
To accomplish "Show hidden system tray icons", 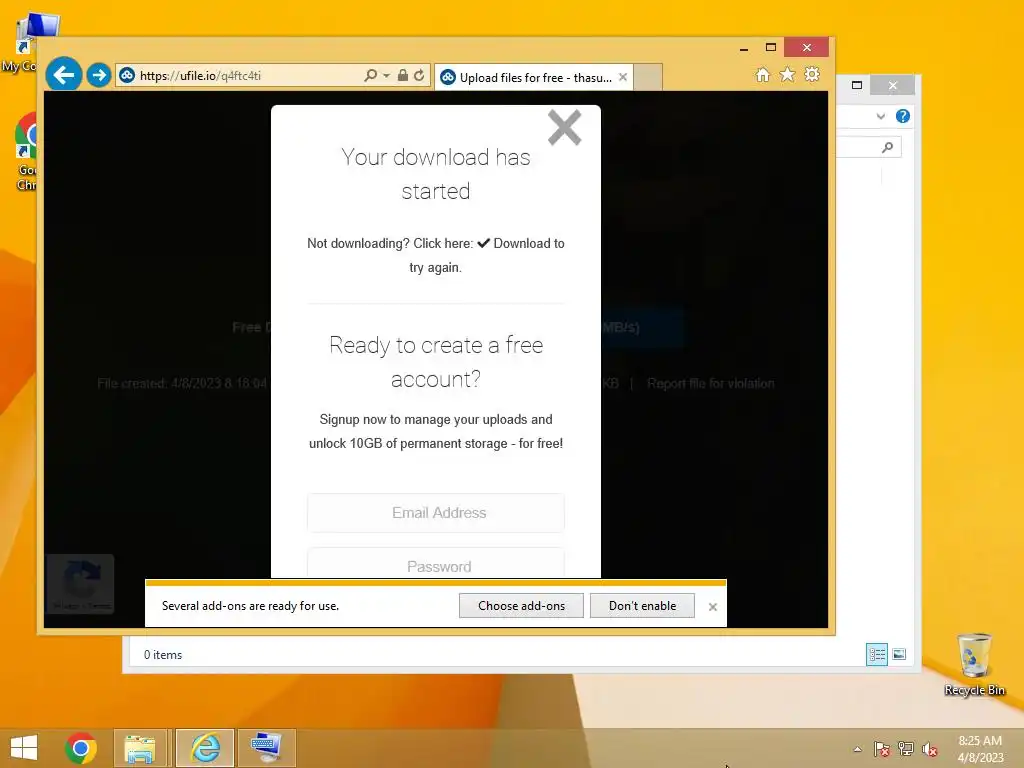I will 857,749.
